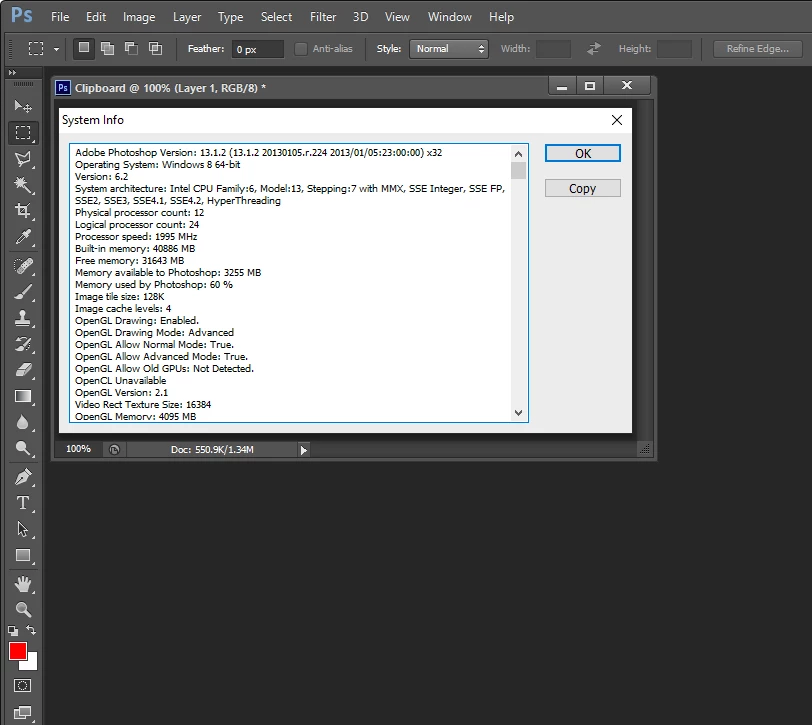Expand the collapsed toolbox panel arrows

[12, 72]
